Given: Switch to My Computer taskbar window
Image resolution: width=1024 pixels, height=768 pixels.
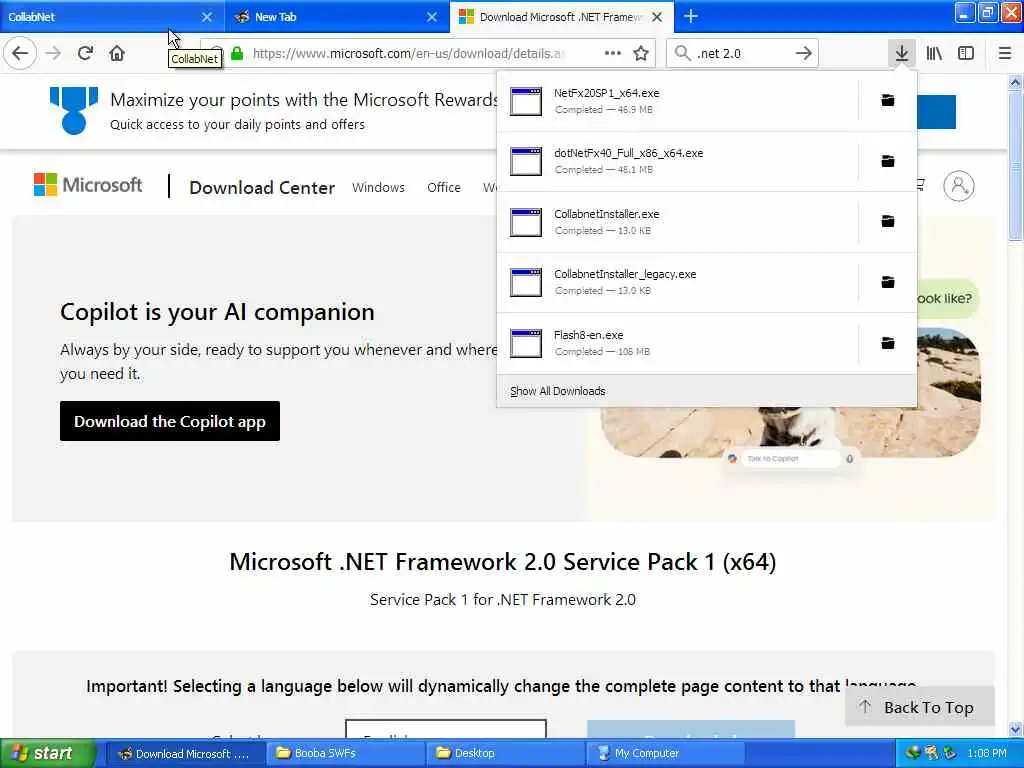Looking at the screenshot, I should pos(665,753).
